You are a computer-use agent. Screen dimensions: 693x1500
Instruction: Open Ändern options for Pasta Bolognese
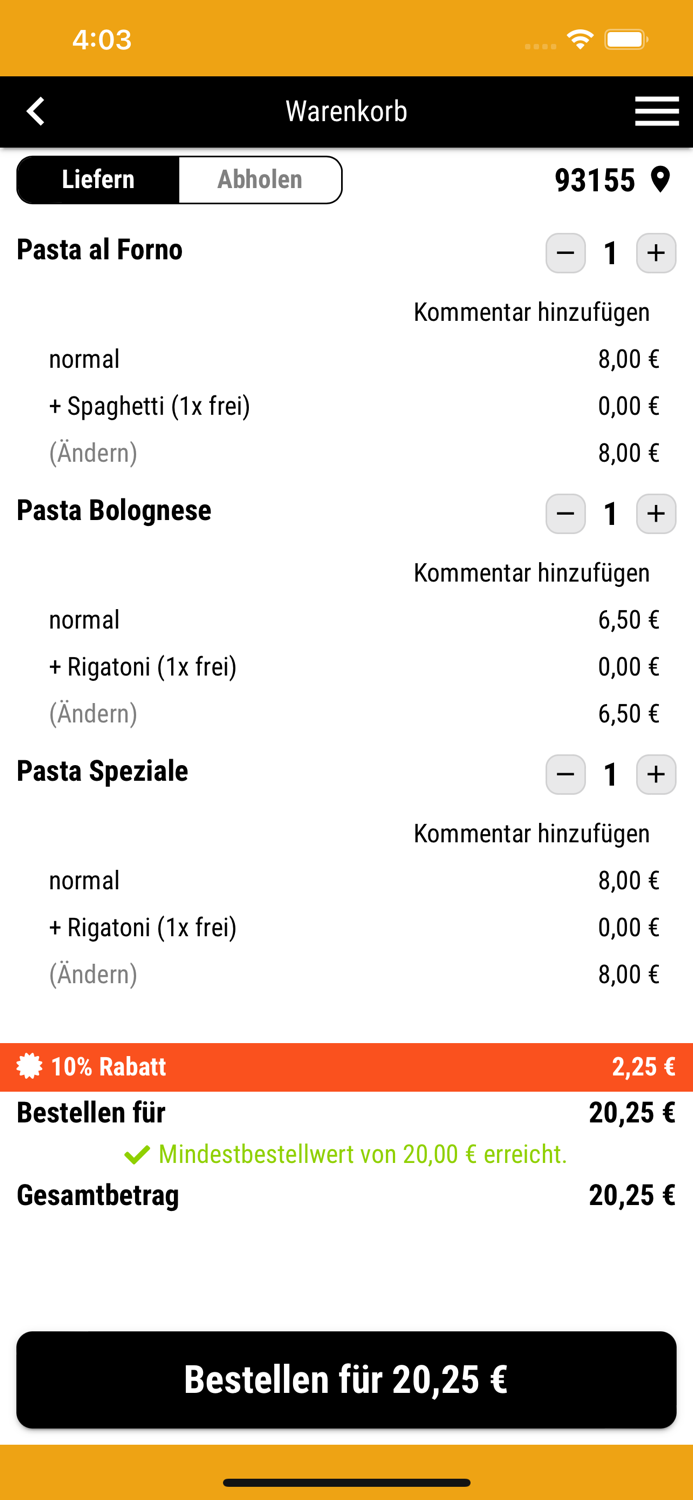pos(92,713)
